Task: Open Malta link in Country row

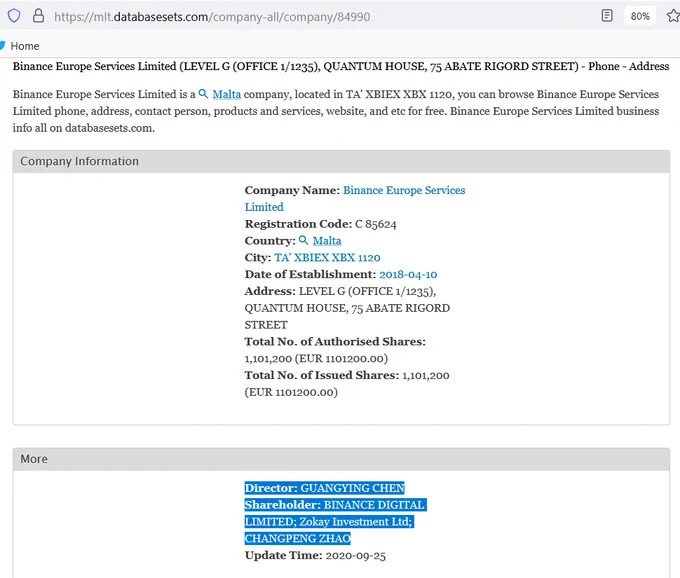Action: click(x=327, y=241)
